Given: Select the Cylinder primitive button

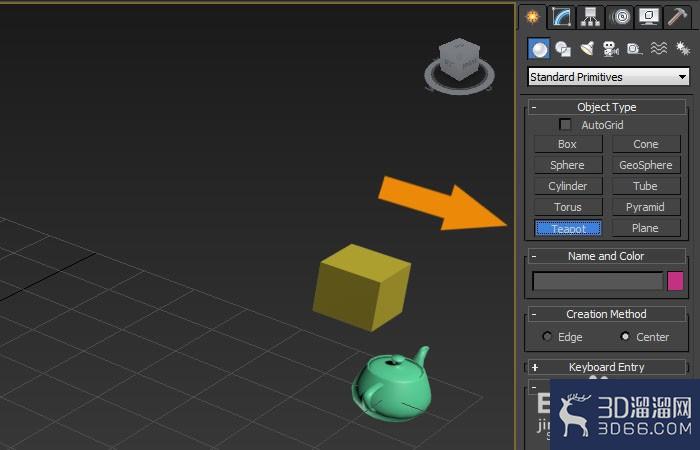Looking at the screenshot, I should pyautogui.click(x=568, y=186).
